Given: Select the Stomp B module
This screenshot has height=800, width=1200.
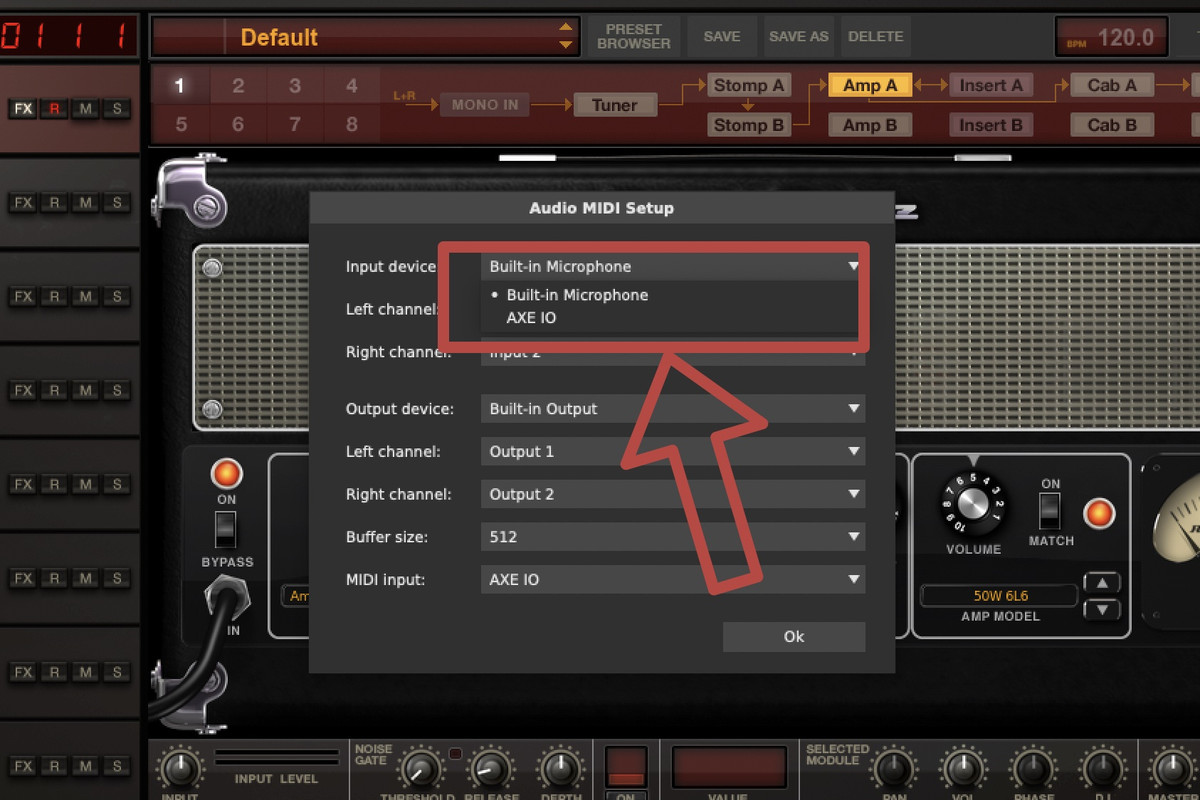Looking at the screenshot, I should 749,125.
